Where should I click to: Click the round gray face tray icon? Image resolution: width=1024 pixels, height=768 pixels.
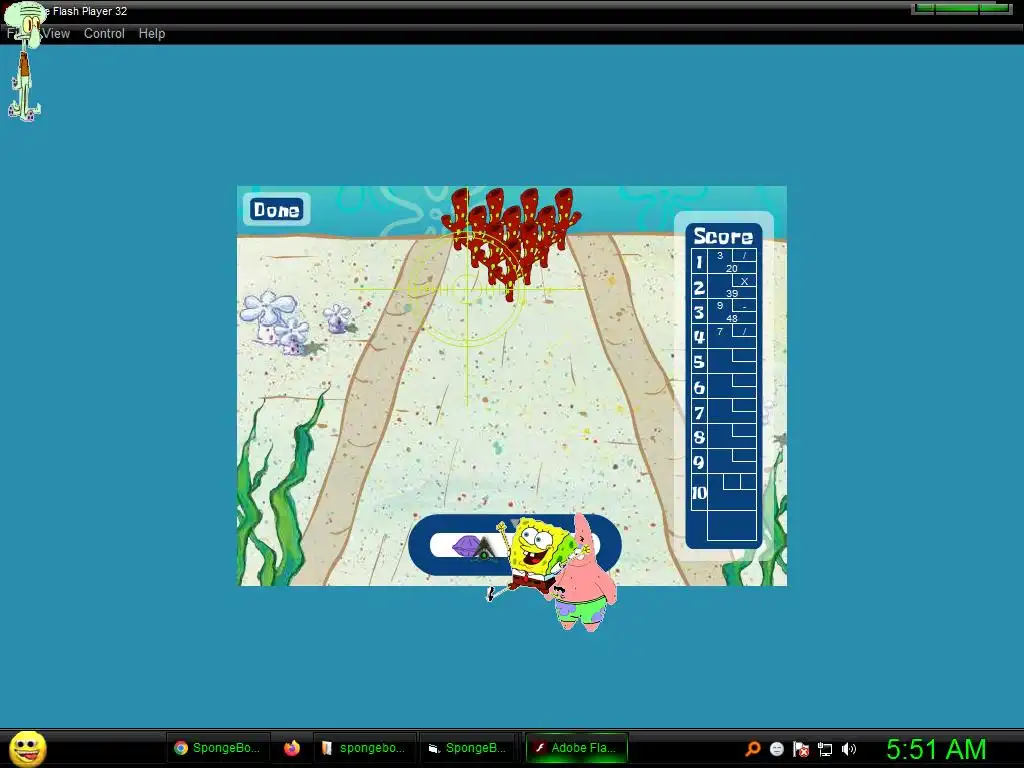pos(776,749)
